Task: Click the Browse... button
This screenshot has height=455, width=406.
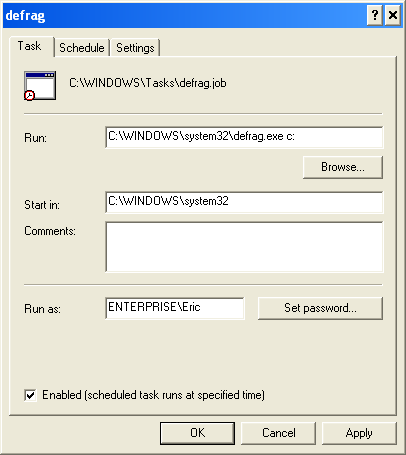Action: [x=343, y=167]
